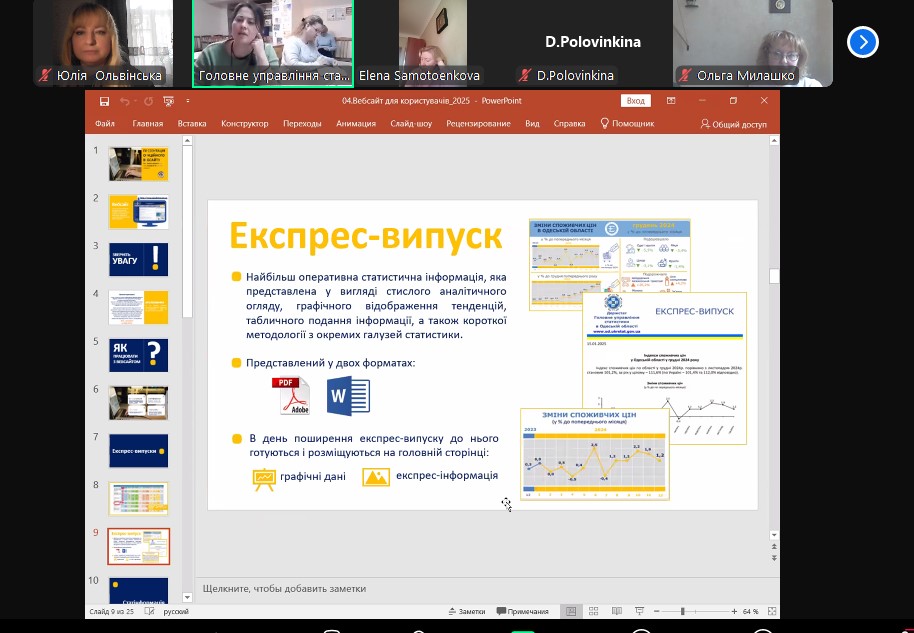Select slide 7 thumbnail Експрес-випуски
Image resolution: width=914 pixels, height=633 pixels.
(138, 451)
